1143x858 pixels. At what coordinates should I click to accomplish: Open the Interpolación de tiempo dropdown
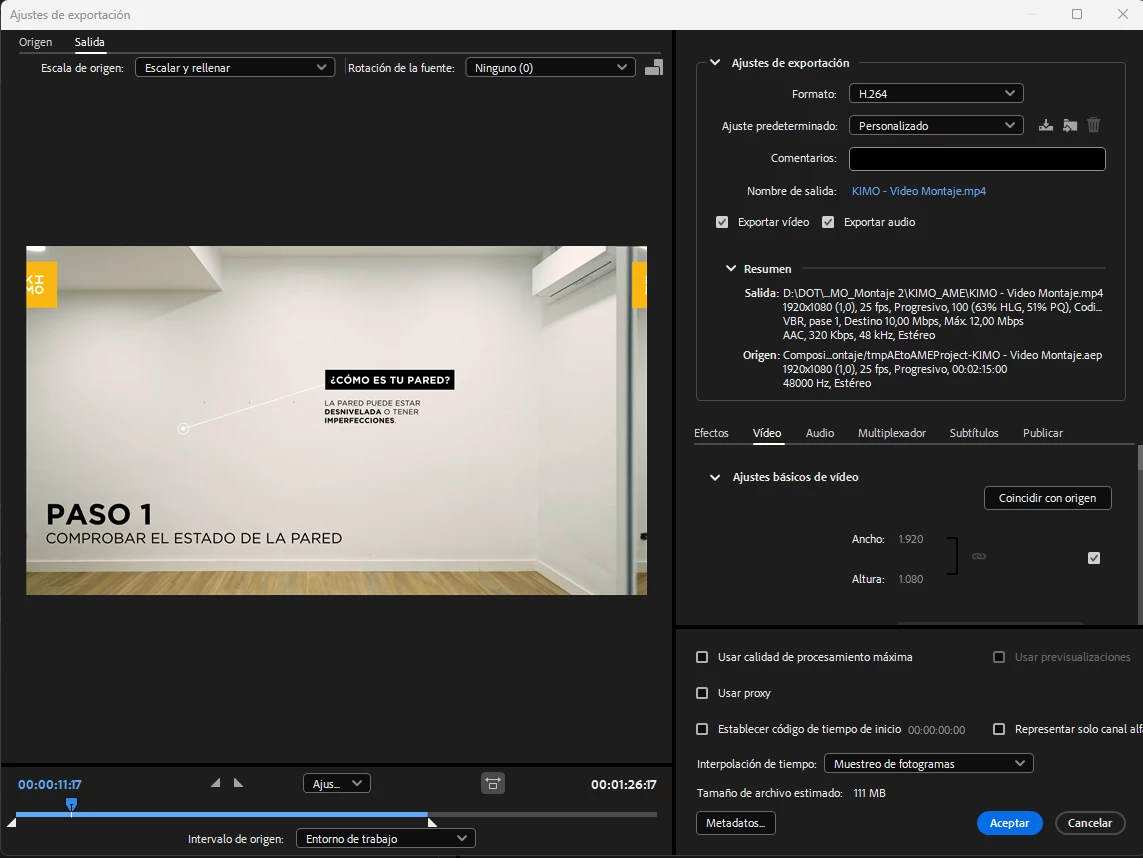pyautogui.click(x=929, y=763)
